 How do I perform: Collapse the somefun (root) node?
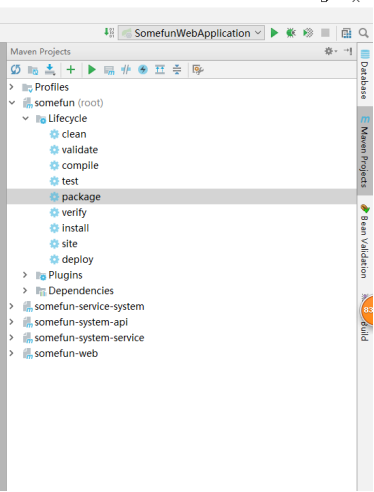[12, 103]
